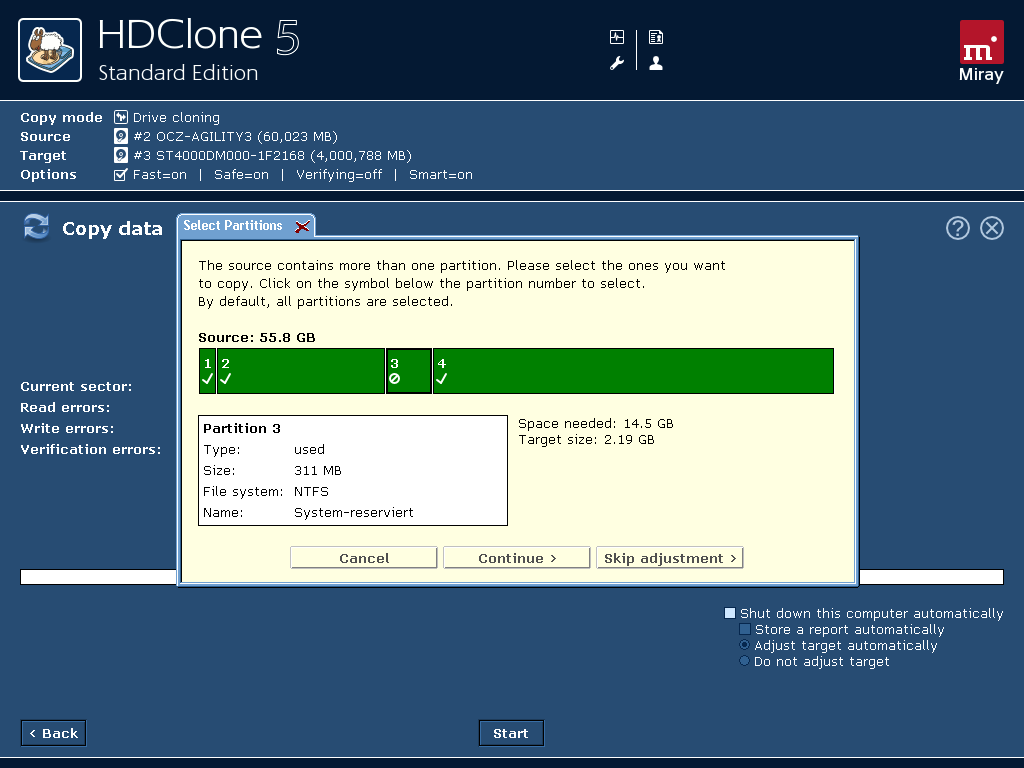Select Adjust target automatically radio button
Screen dimensions: 1024x768
click(744, 645)
